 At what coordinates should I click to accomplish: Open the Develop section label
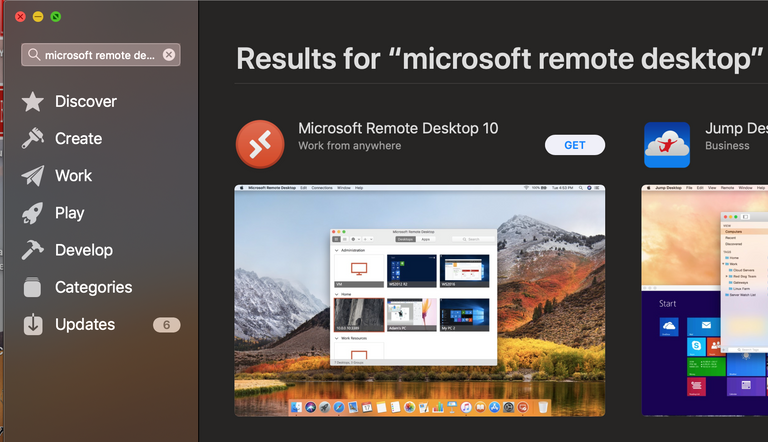click(x=84, y=250)
